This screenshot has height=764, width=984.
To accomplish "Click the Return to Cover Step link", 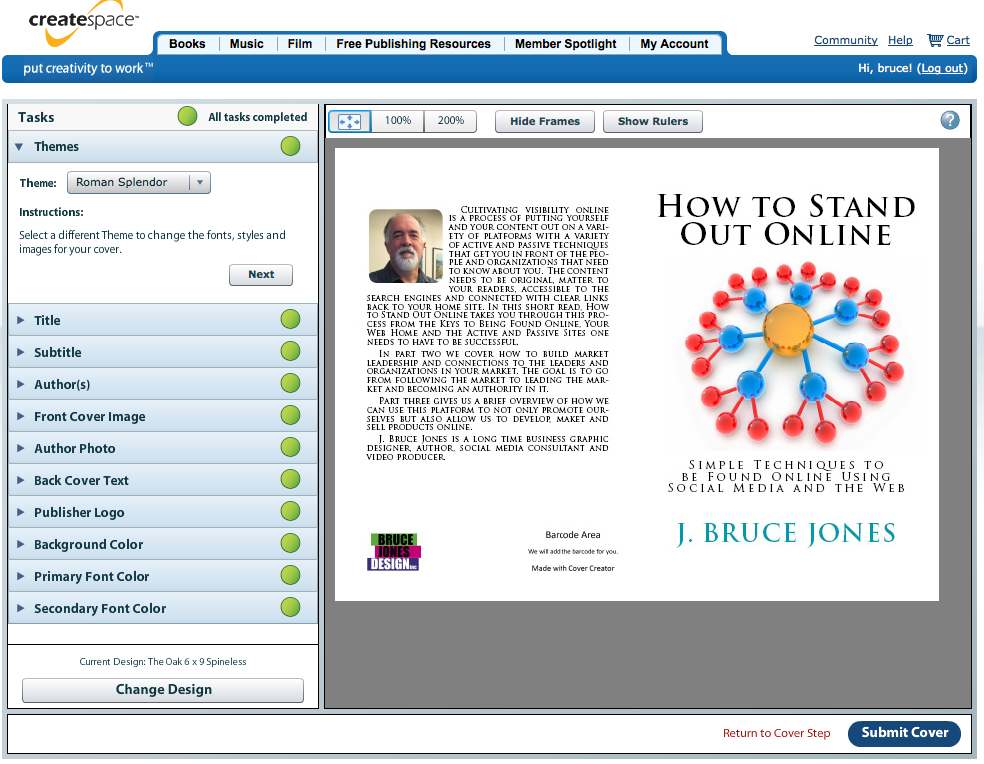I will pyautogui.click(x=776, y=733).
